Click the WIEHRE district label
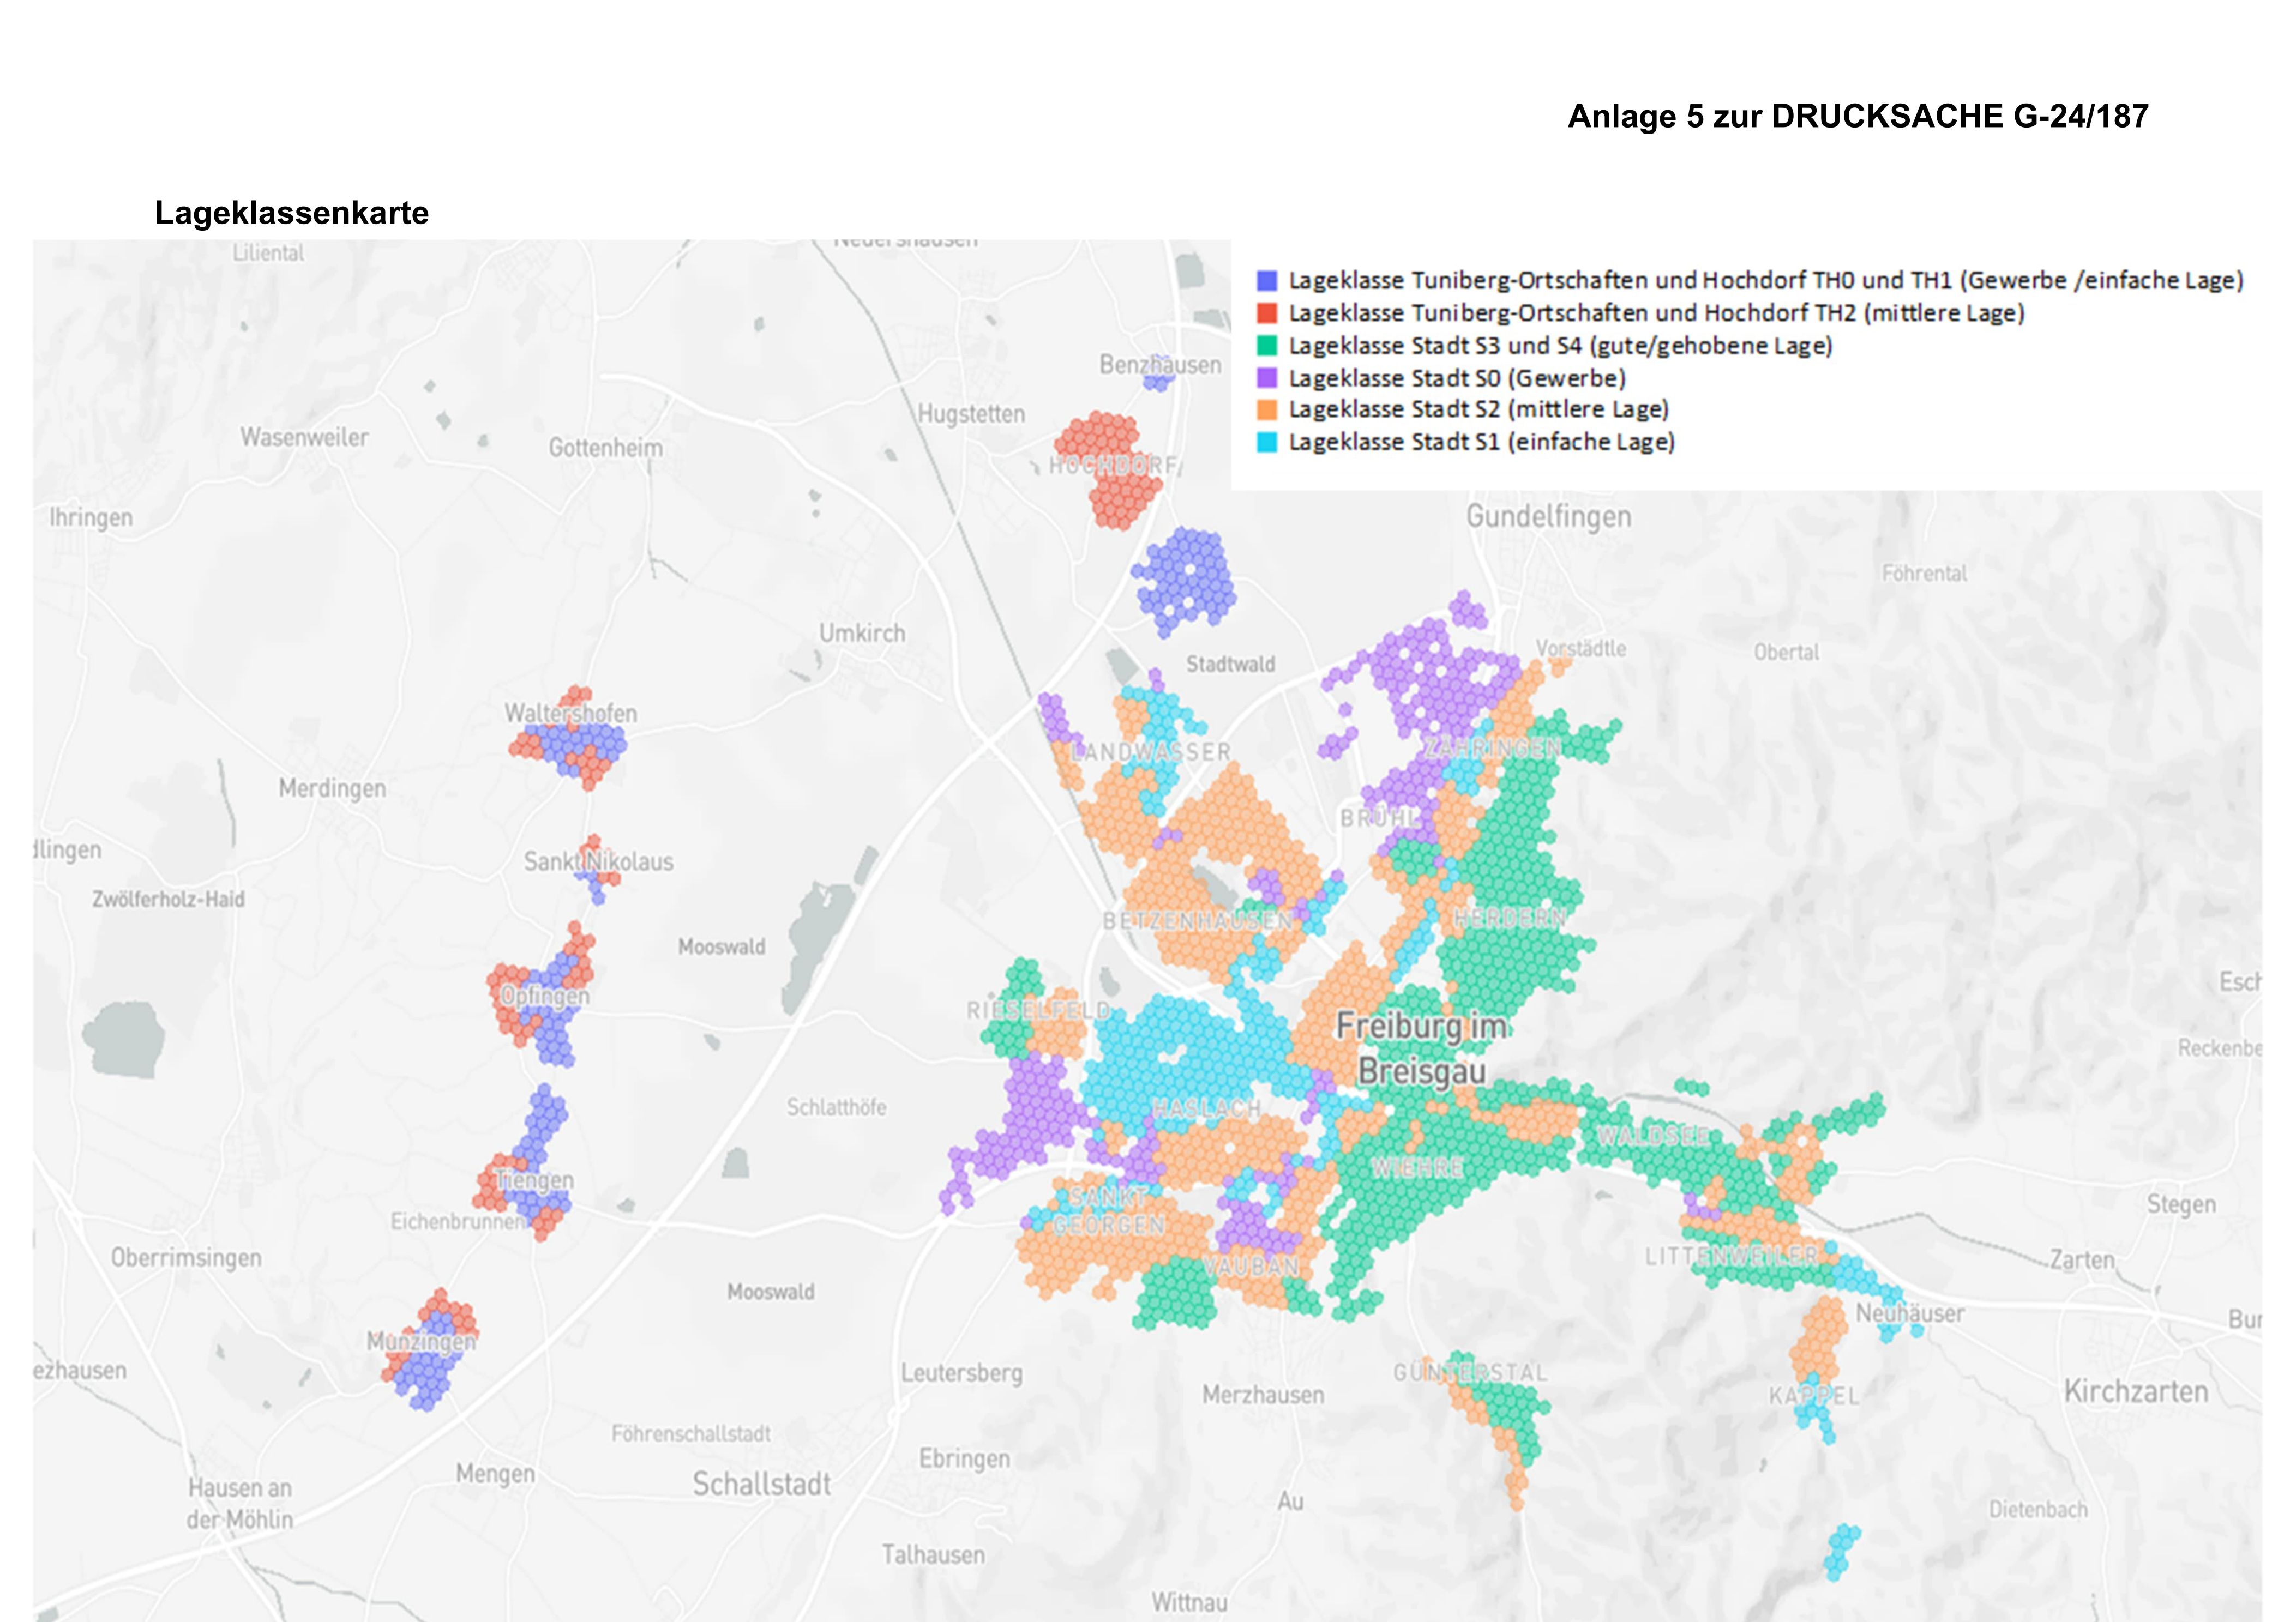 [1417, 1168]
